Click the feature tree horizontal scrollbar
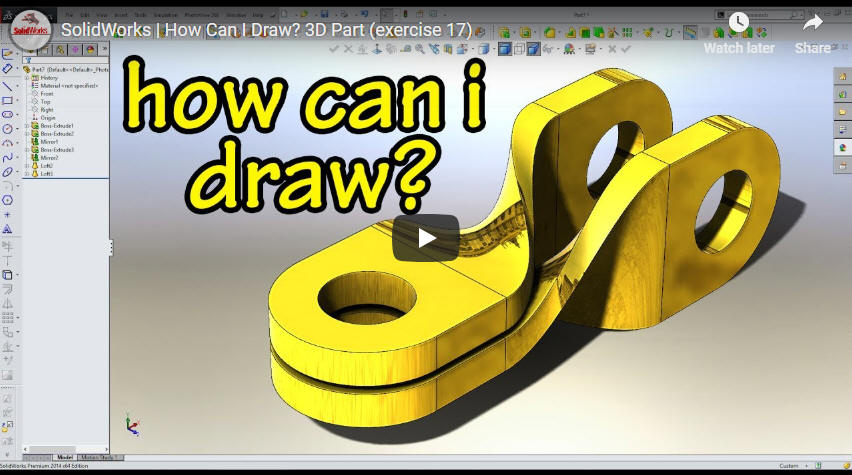This screenshot has height=475, width=852. pos(66,450)
